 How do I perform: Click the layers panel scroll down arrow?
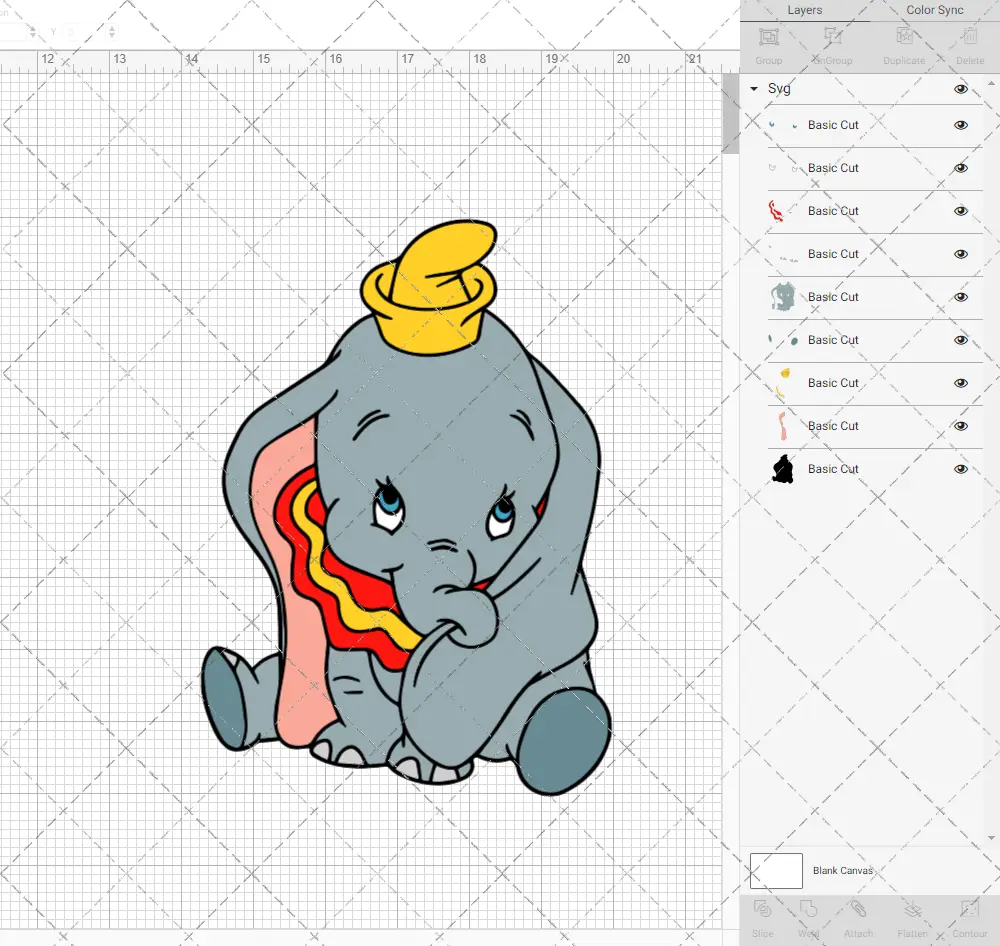point(991,838)
